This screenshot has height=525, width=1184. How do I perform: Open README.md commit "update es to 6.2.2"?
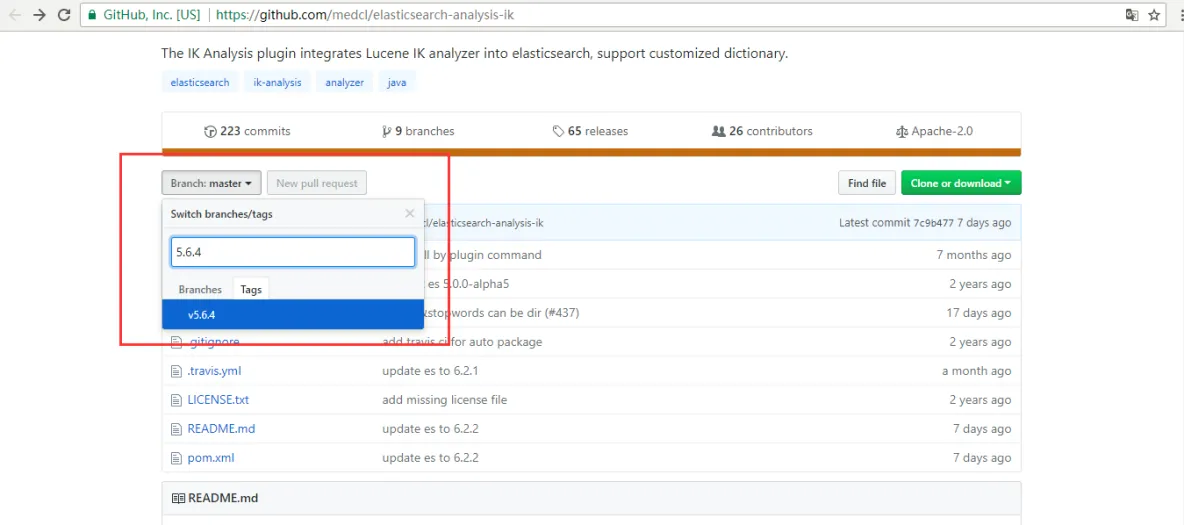[430, 428]
